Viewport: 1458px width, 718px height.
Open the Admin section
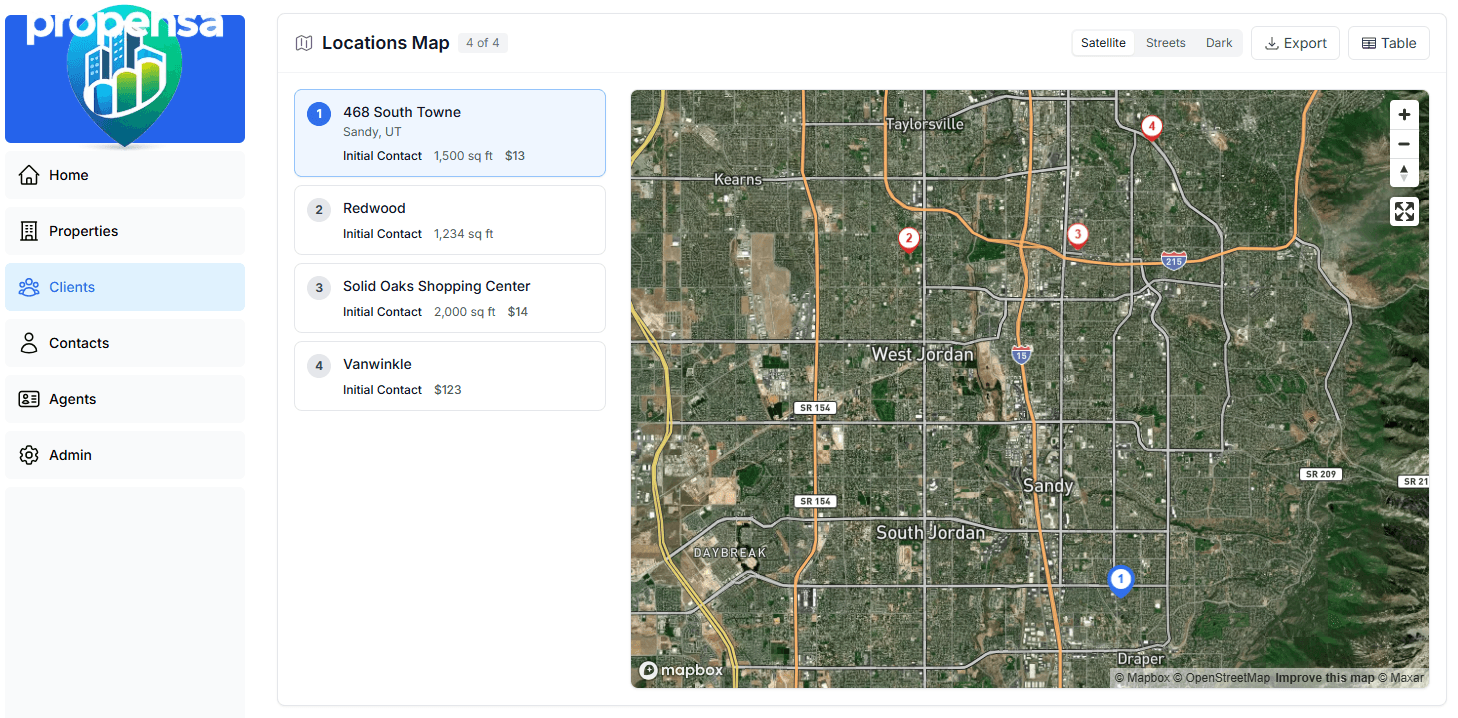point(70,454)
